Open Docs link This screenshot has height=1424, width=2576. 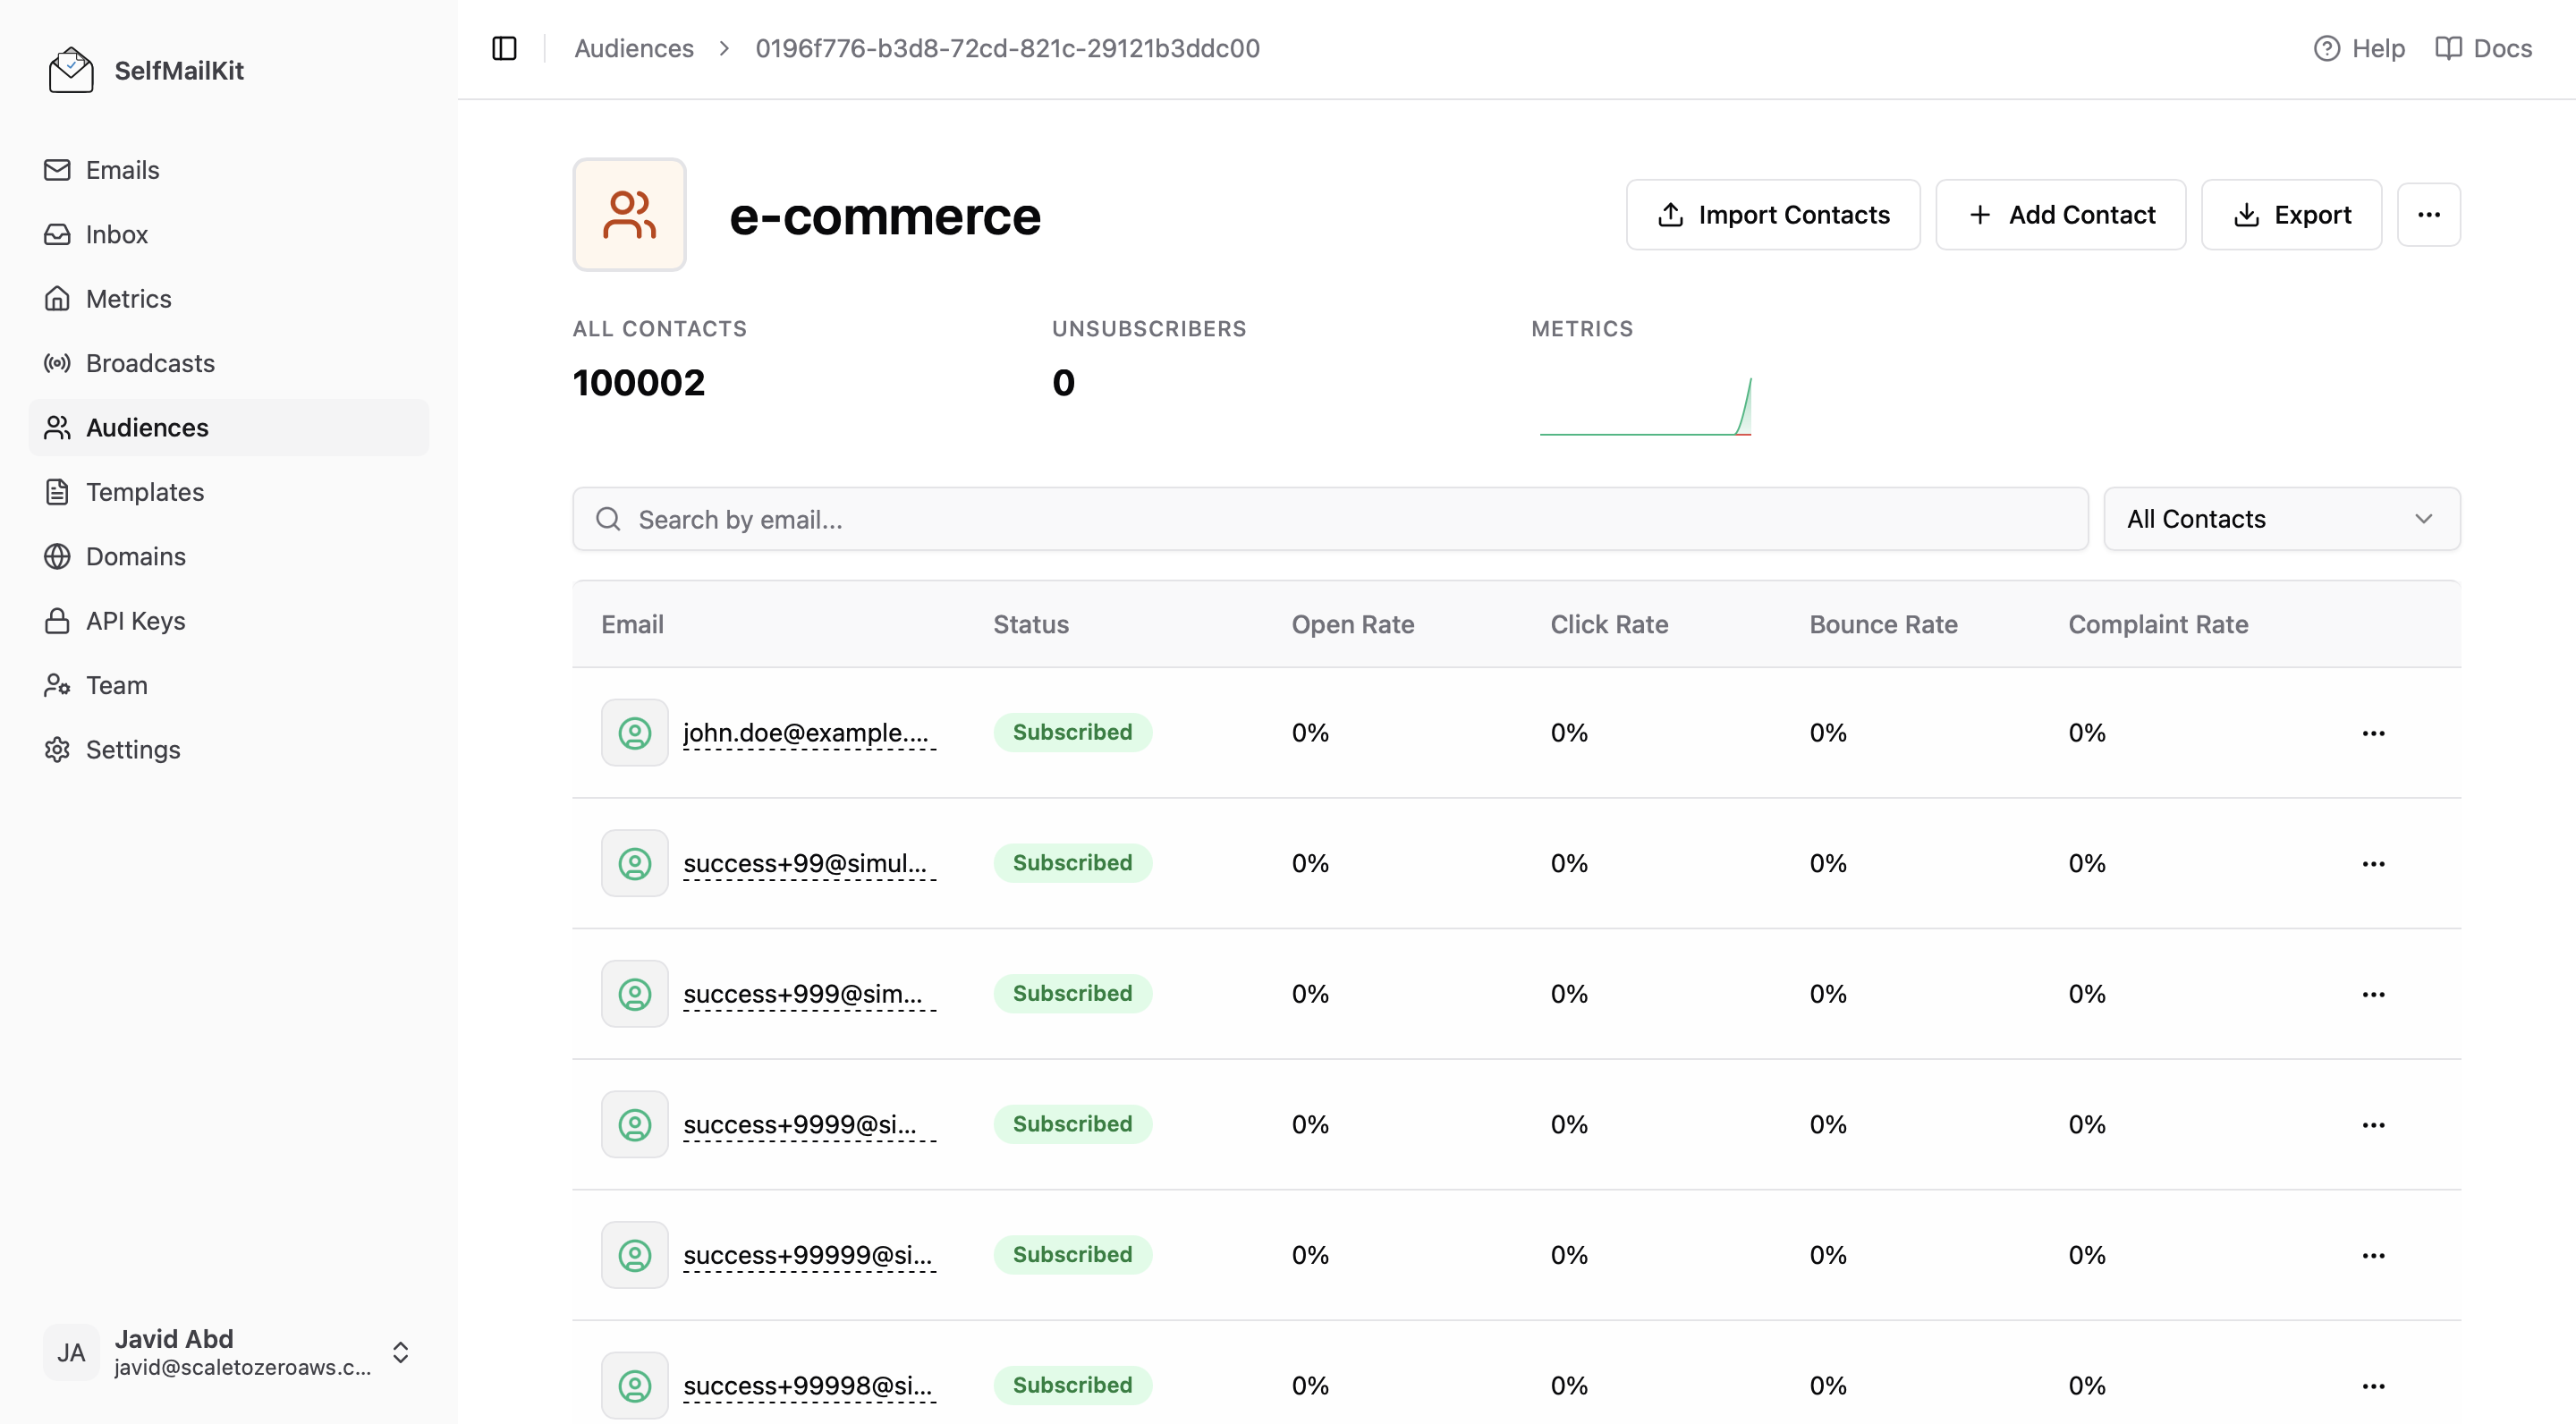(2484, 48)
